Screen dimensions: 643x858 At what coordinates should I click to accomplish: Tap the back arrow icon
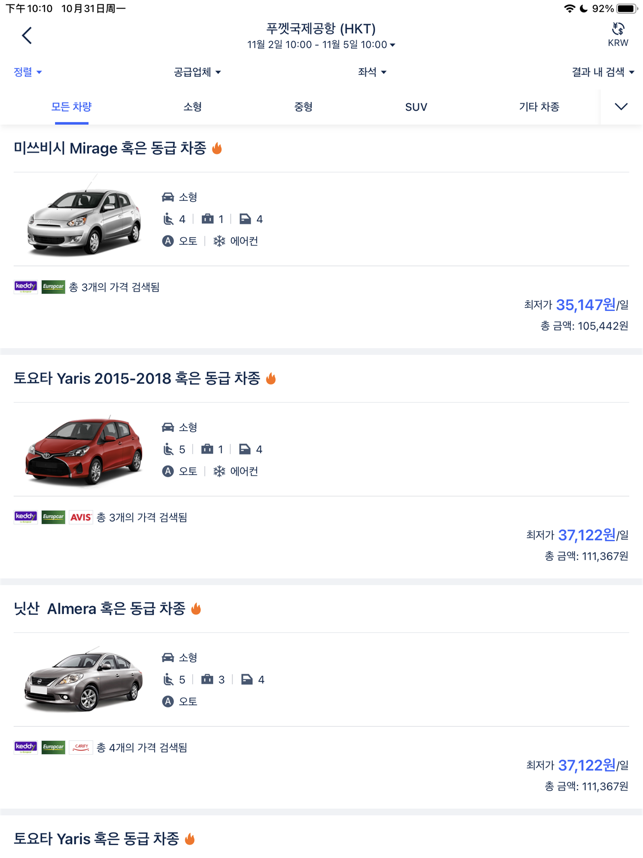click(x=27, y=36)
